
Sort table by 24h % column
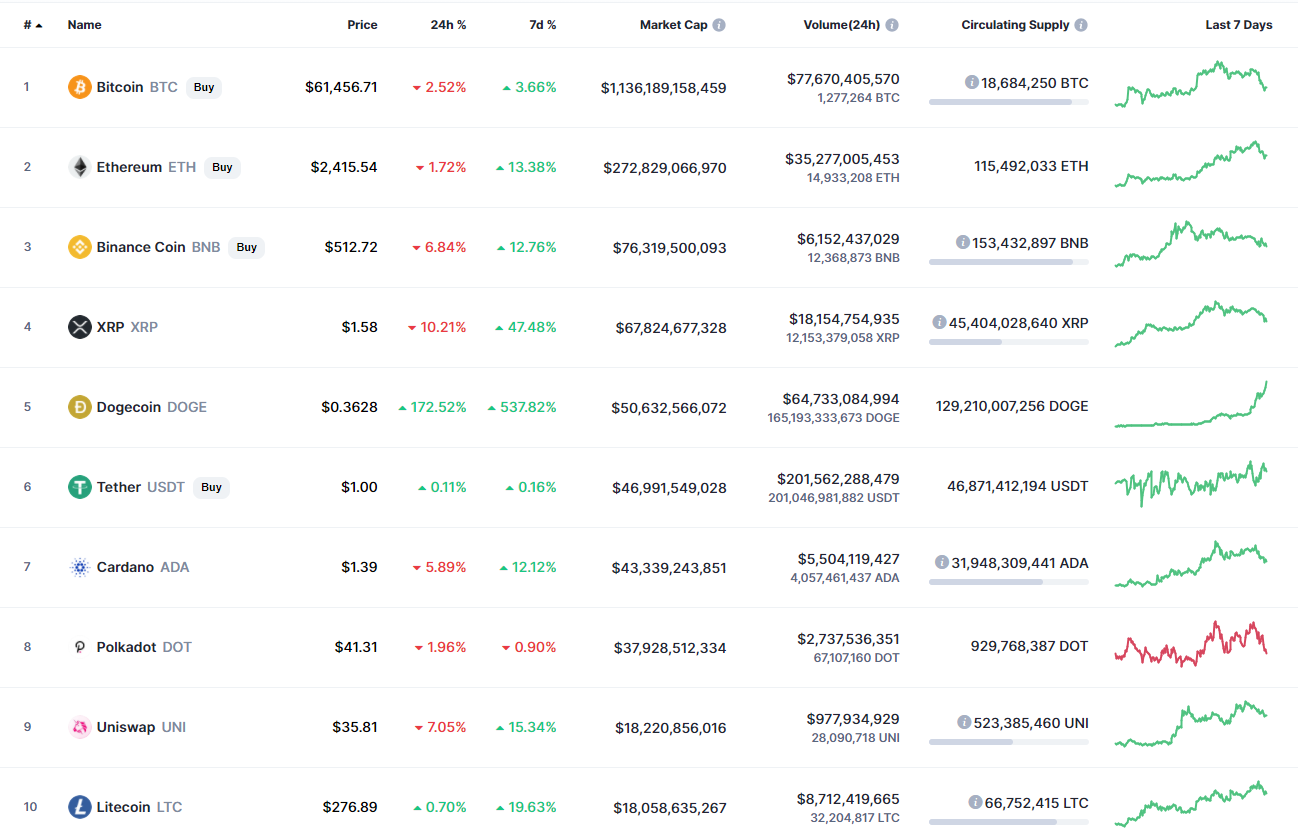coord(448,25)
